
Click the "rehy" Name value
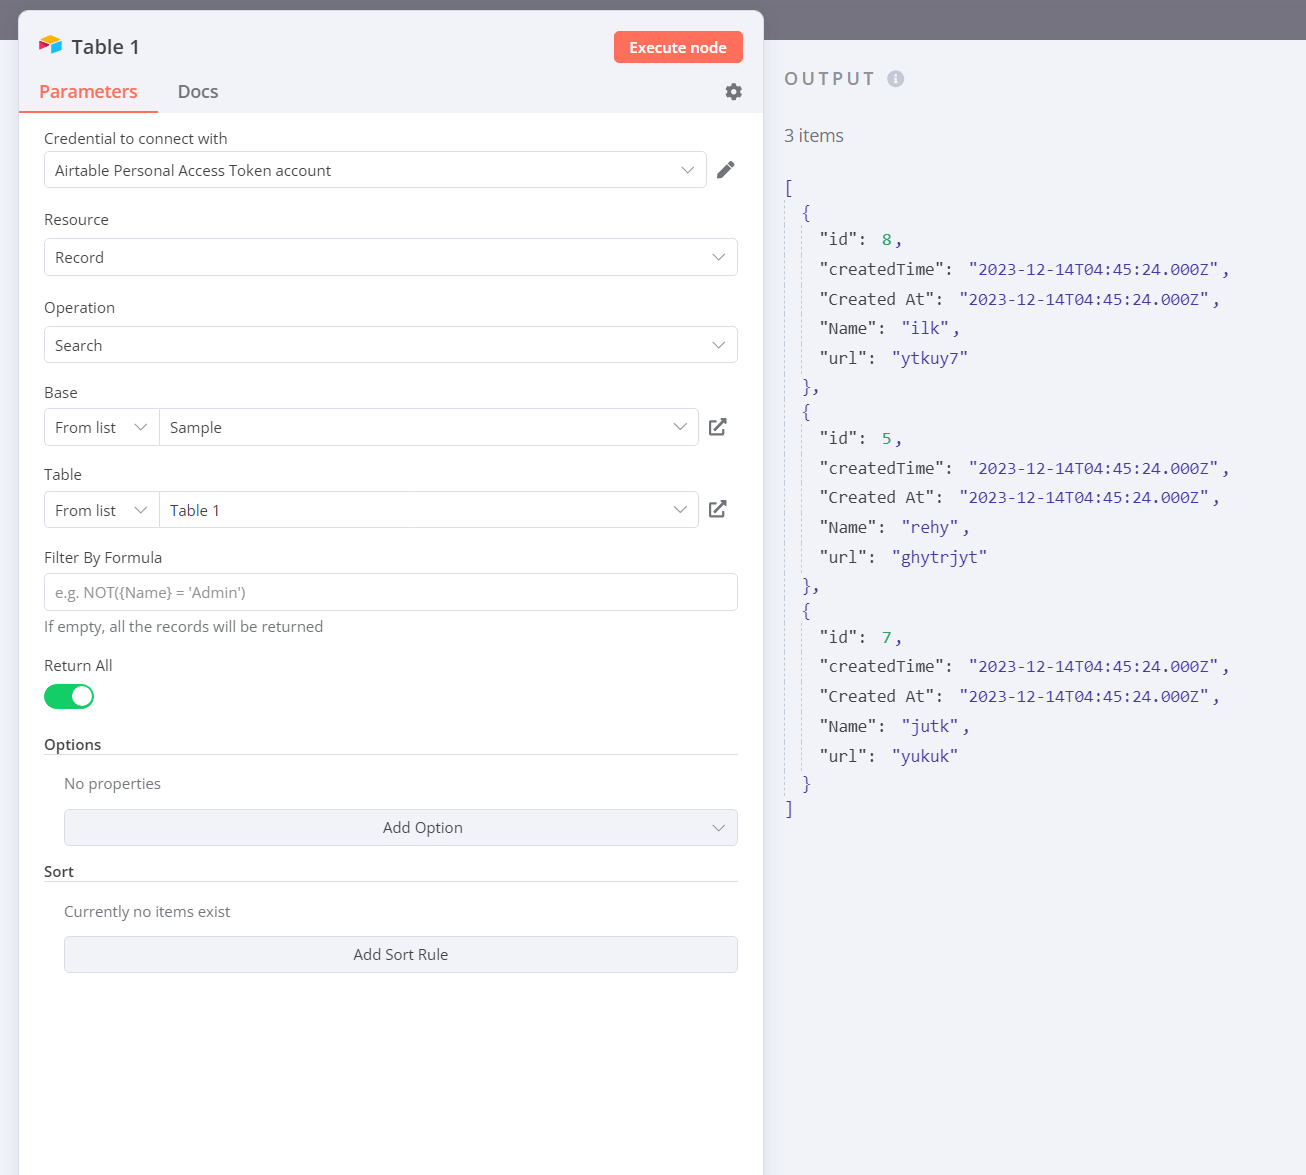[930, 527]
